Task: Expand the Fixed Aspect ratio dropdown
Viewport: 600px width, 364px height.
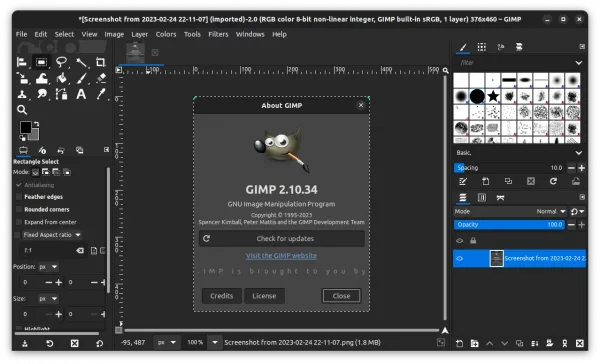Action: (51, 235)
